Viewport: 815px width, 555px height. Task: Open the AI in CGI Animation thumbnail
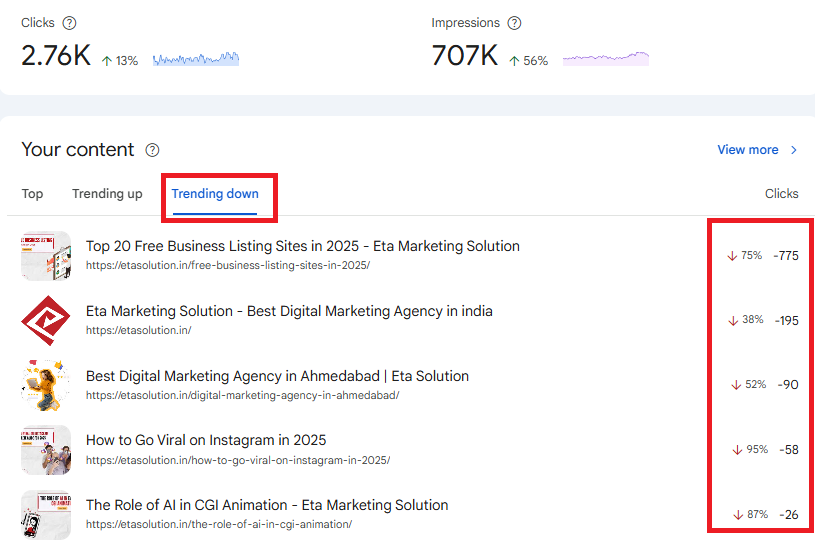[46, 515]
